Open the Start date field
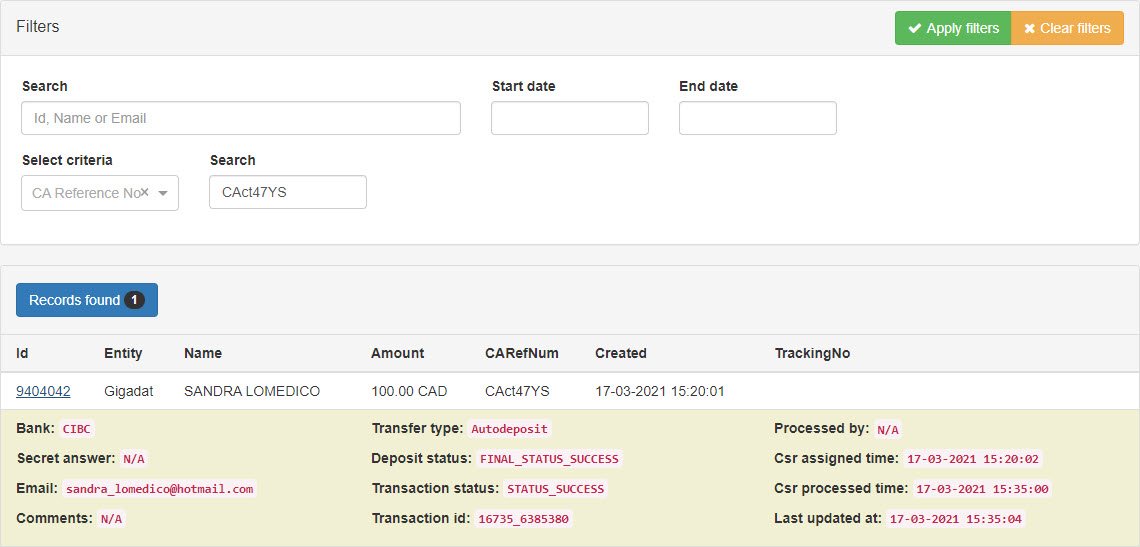 [570, 118]
